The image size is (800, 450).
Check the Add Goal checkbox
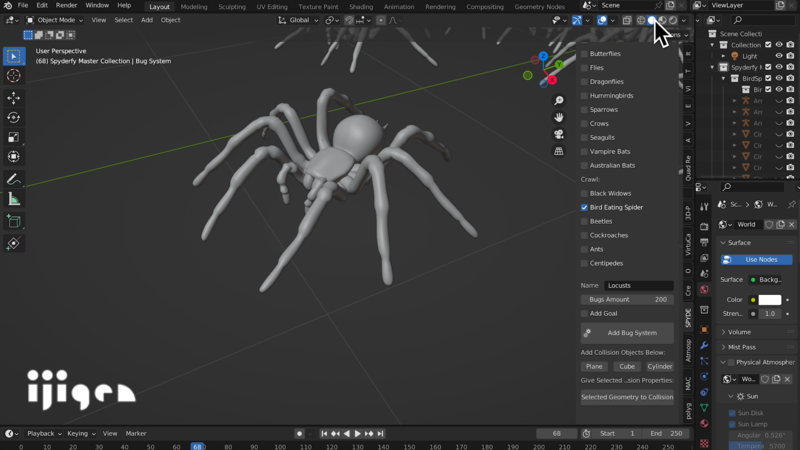(x=584, y=313)
